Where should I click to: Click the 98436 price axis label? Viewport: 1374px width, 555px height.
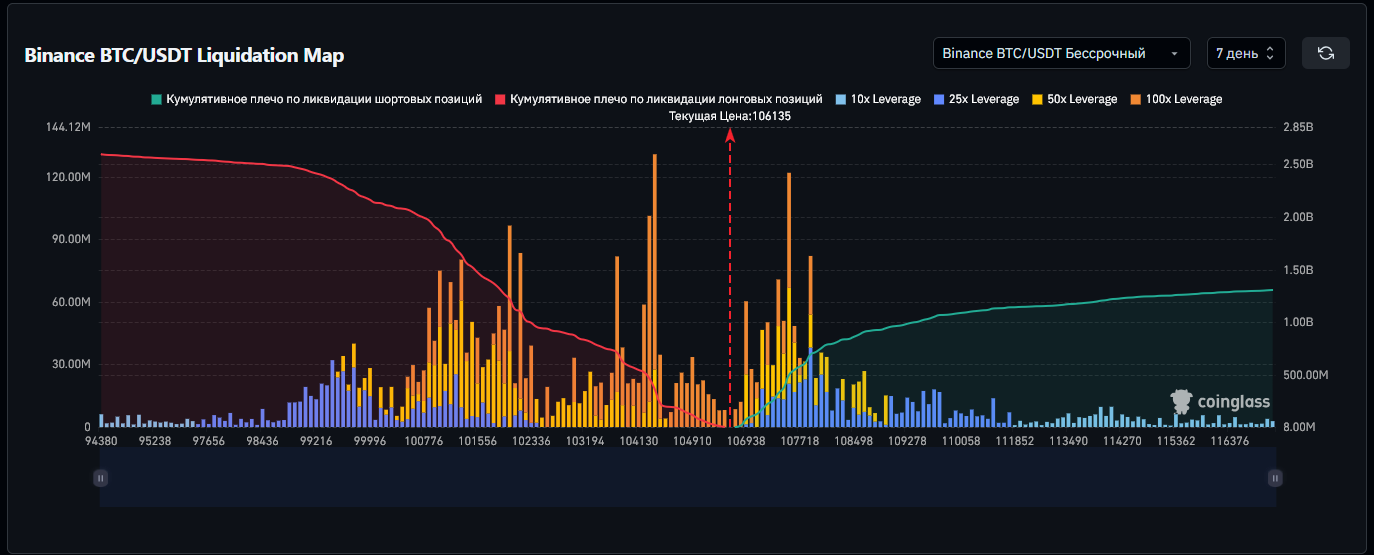coord(262,441)
